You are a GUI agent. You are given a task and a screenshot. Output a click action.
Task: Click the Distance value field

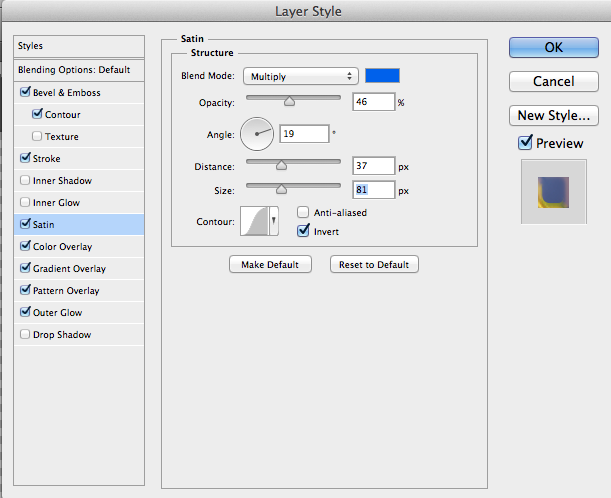[x=374, y=166]
